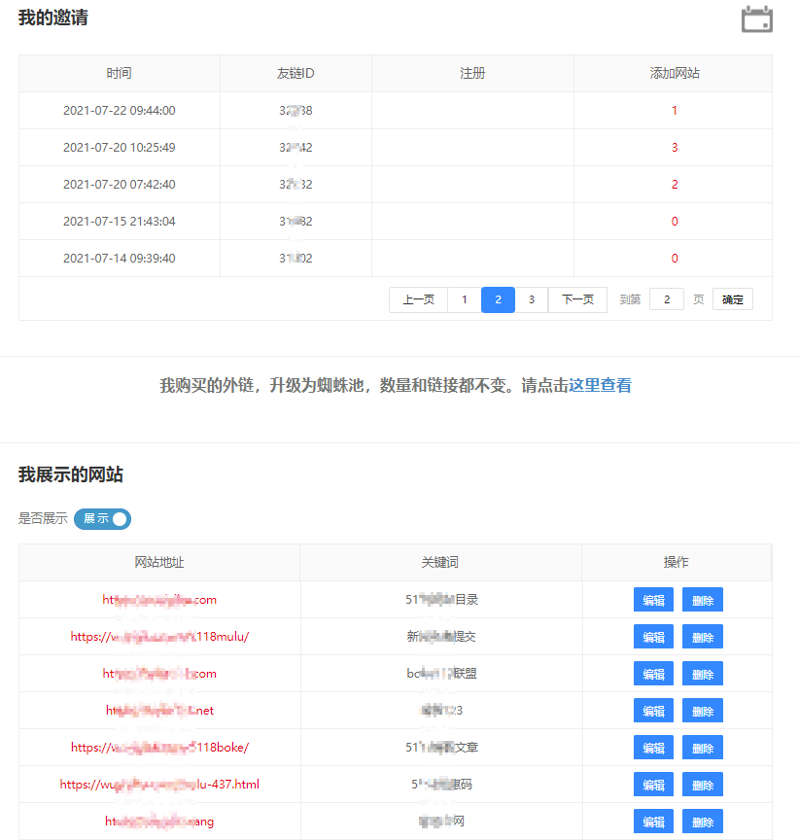Edit the first website row ending in .com
The width and height of the screenshot is (799, 840).
(x=654, y=600)
